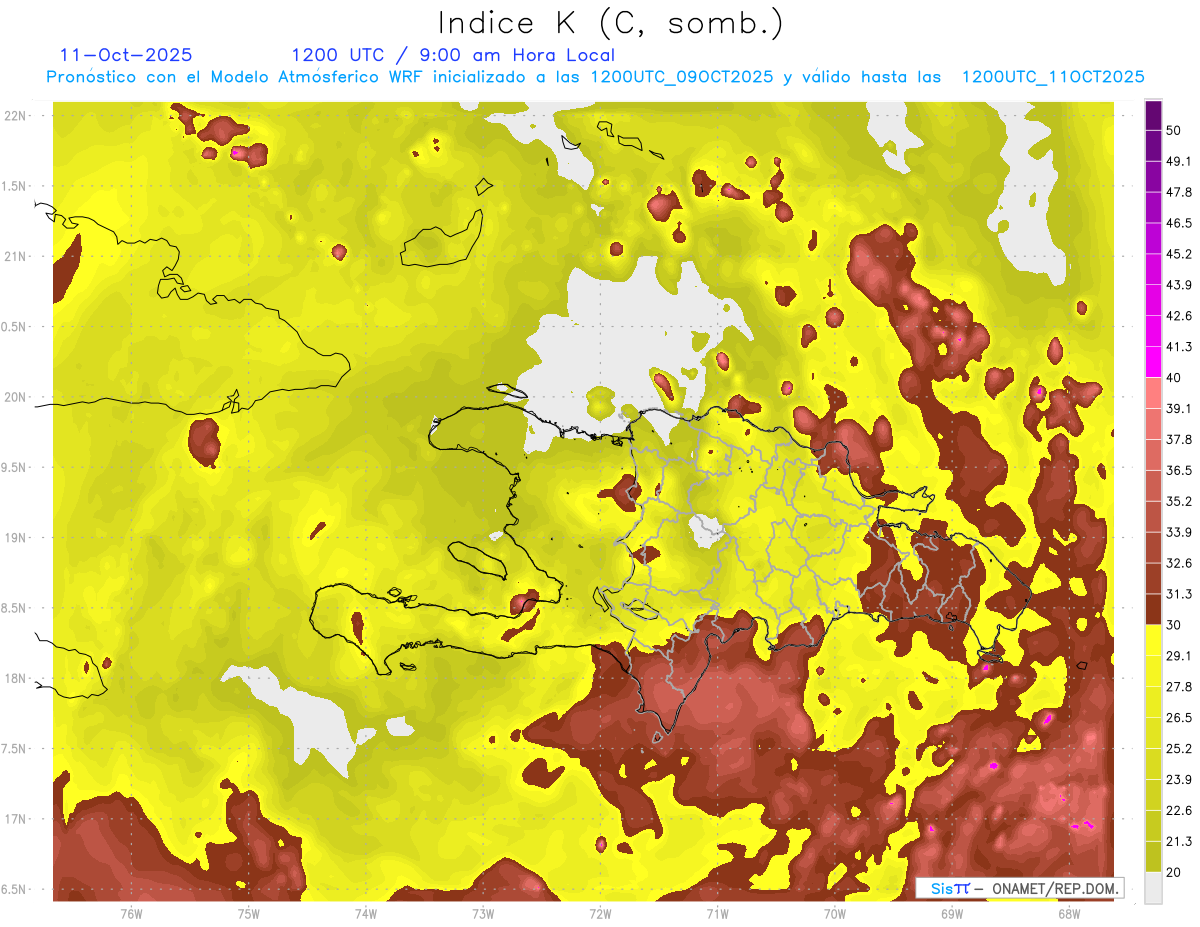Click the 22N latitude axis label
This screenshot has height=927, width=1200.
coord(17,116)
